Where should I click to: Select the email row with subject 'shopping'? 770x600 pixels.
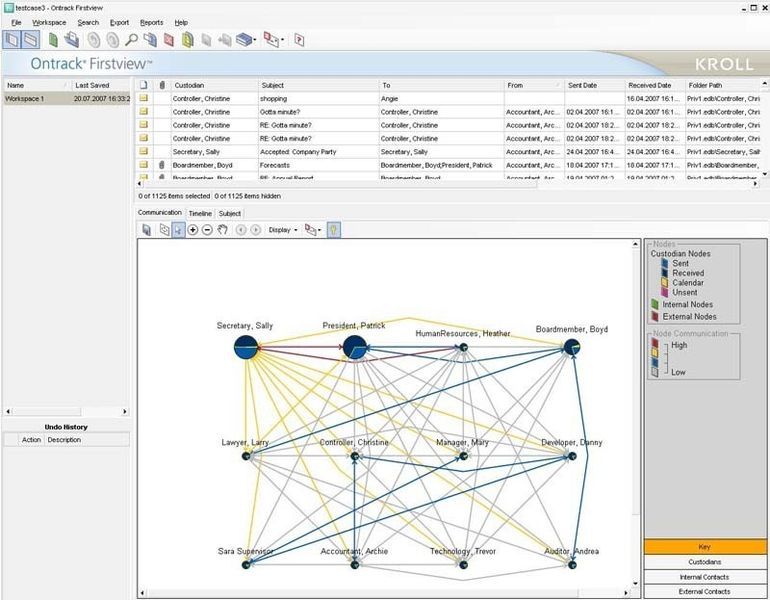448,99
